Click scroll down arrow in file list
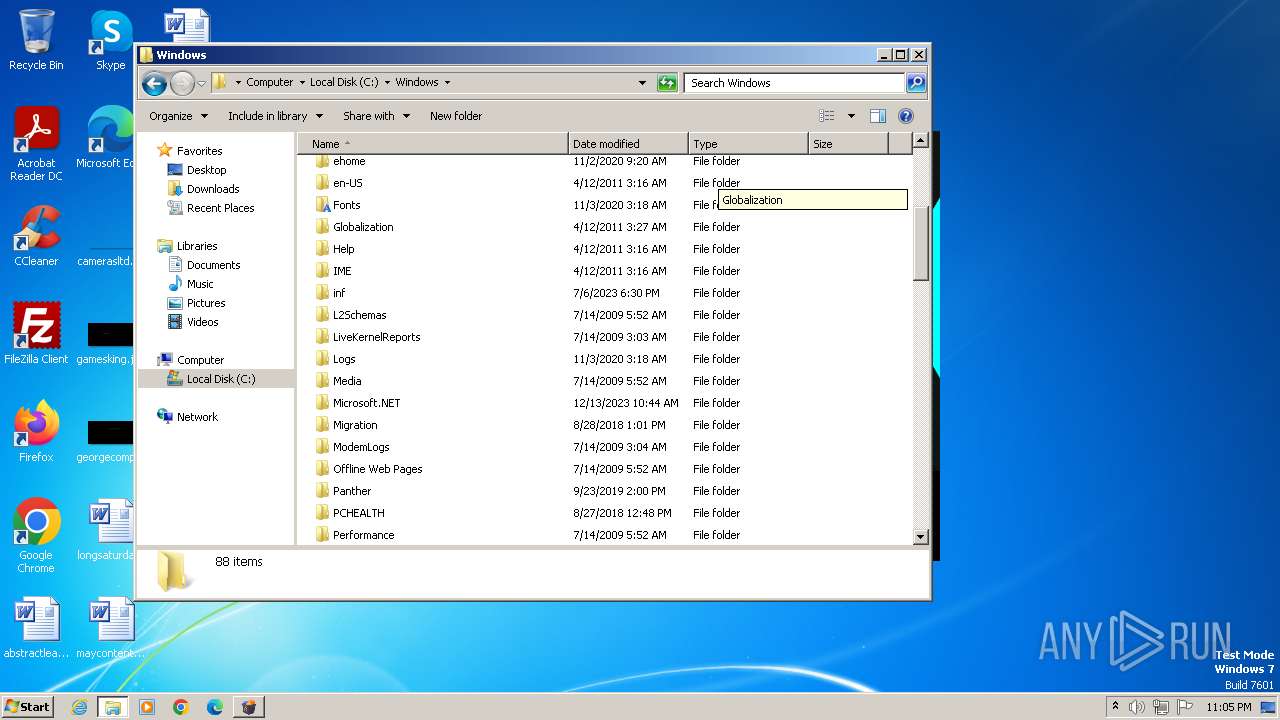This screenshot has height=720, width=1280. pyautogui.click(x=921, y=537)
